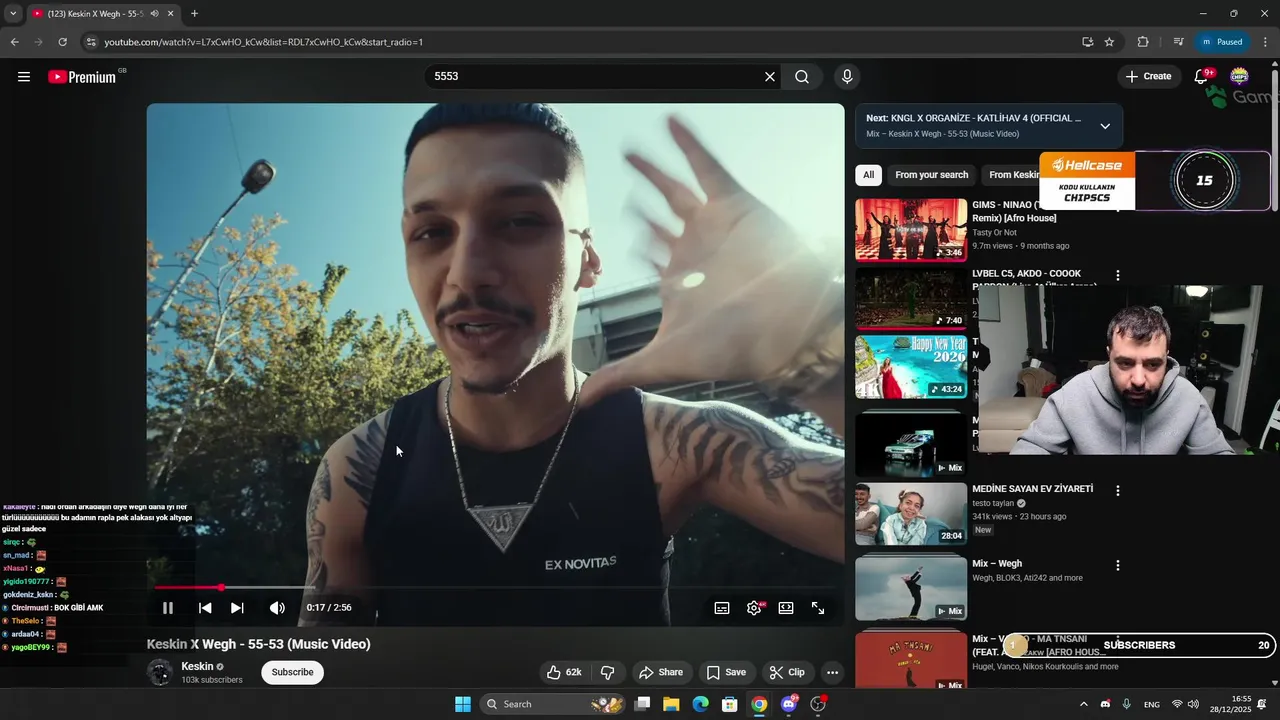
Task: Open Microsoft Edge from taskbar
Action: coord(701,704)
